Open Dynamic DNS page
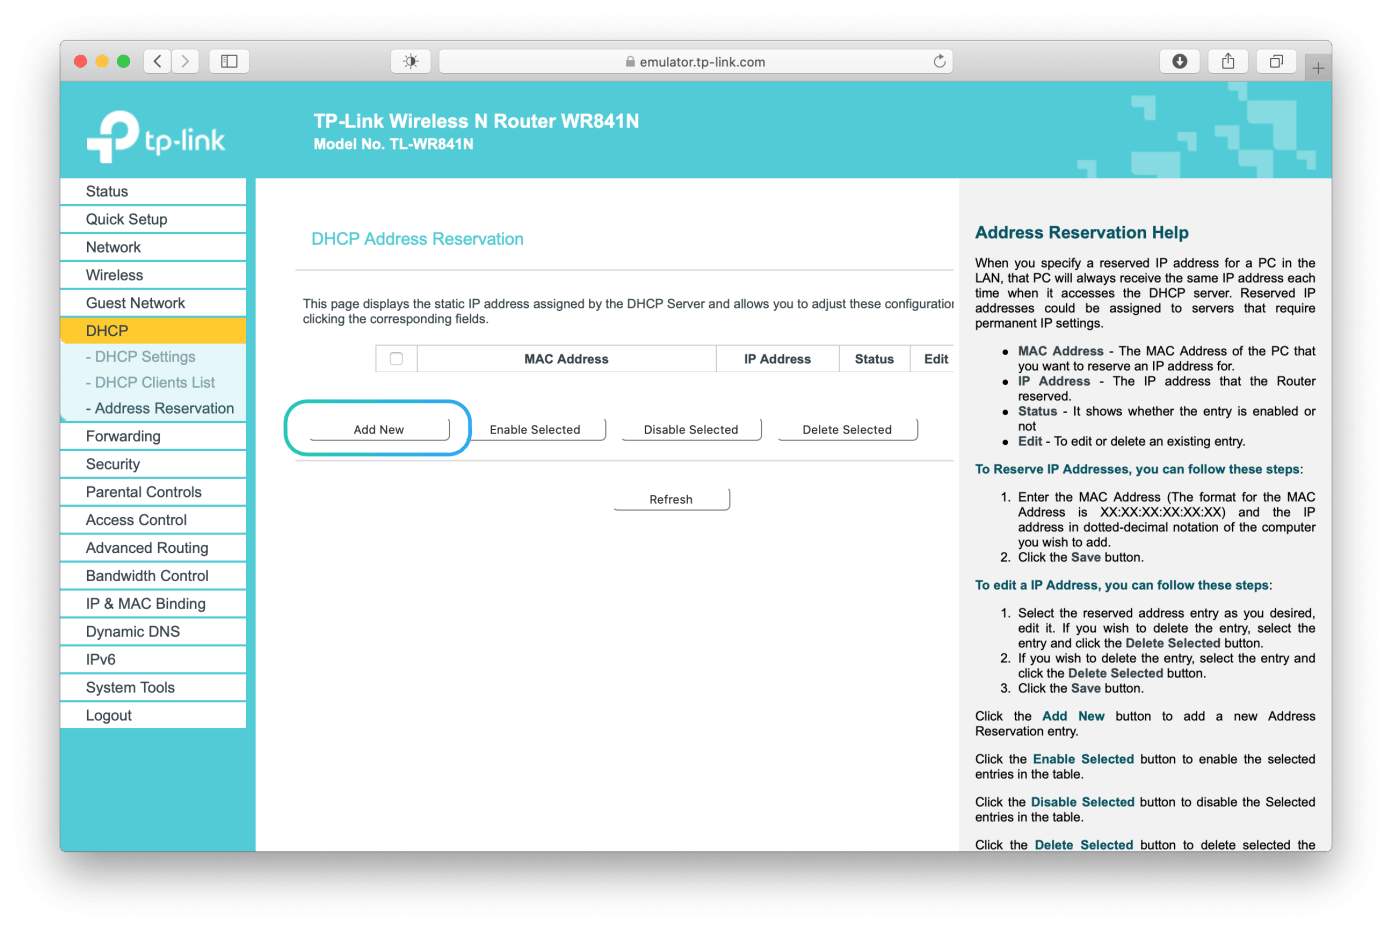 point(153,632)
